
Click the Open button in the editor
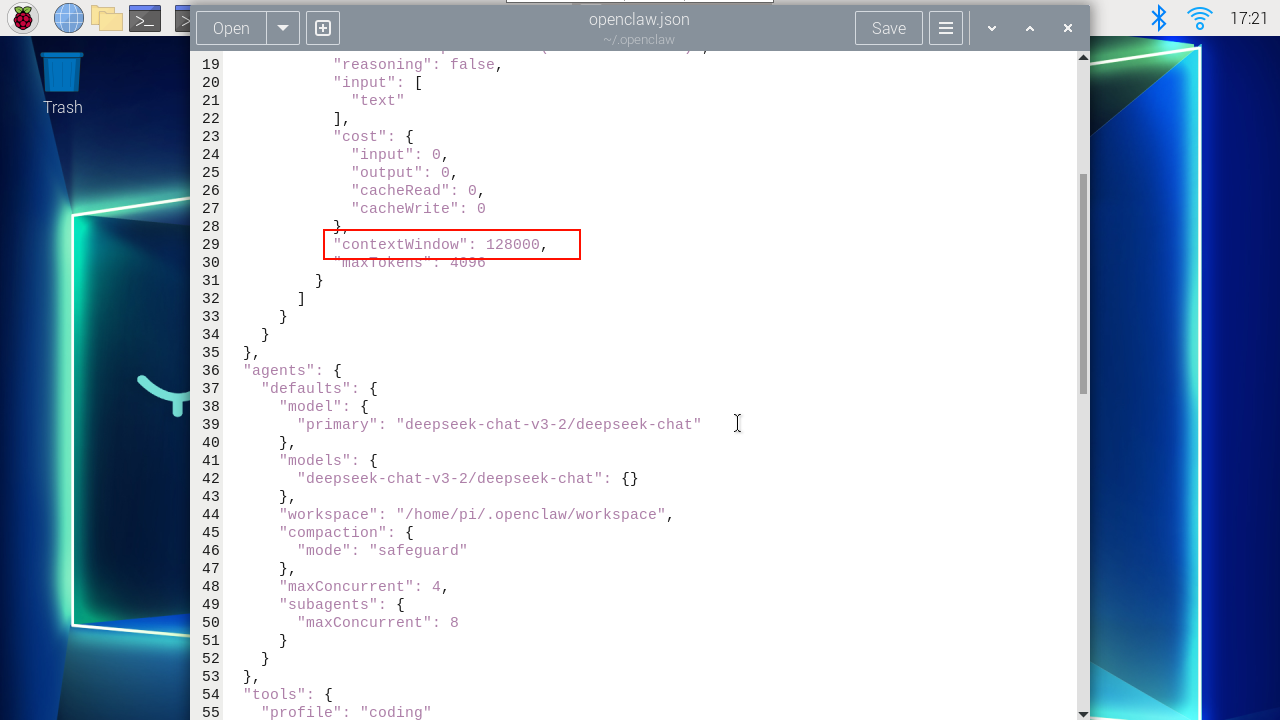(x=231, y=28)
